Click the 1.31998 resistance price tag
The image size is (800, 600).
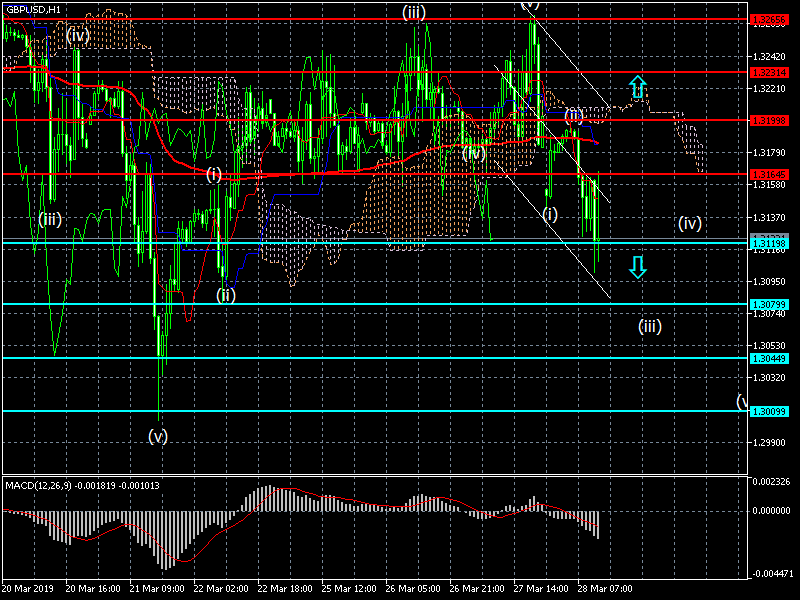[773, 120]
